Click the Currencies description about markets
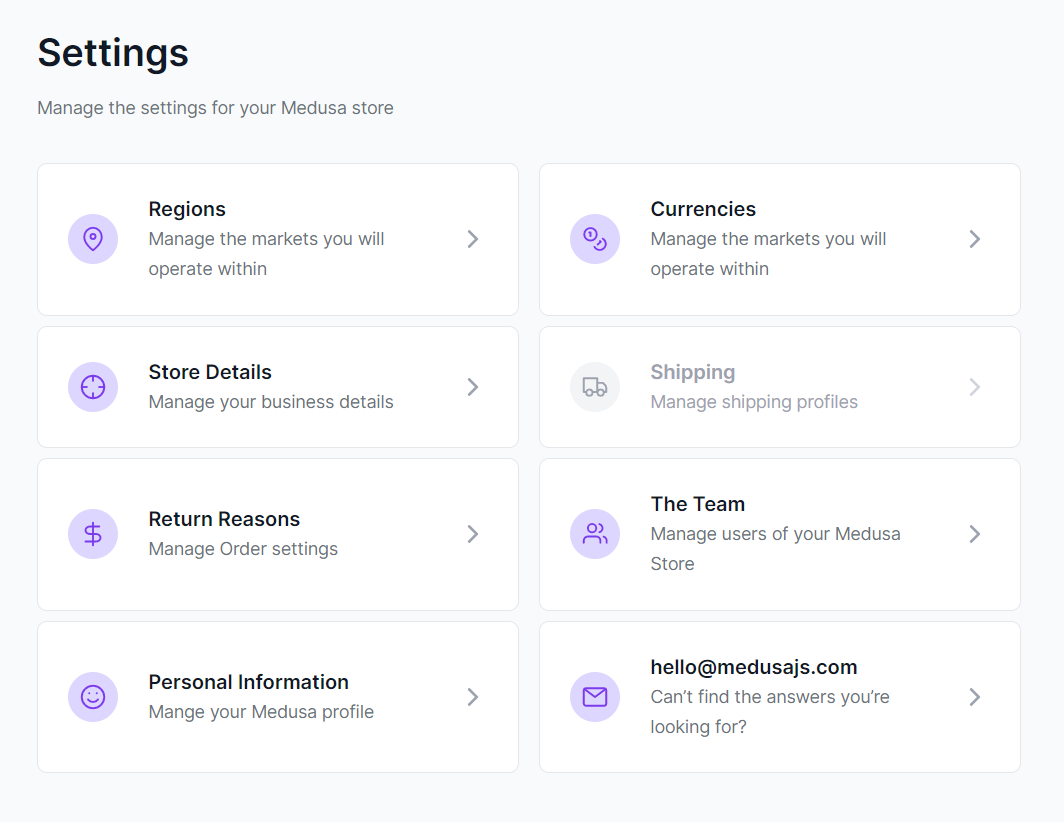The image size is (1064, 822). (768, 254)
